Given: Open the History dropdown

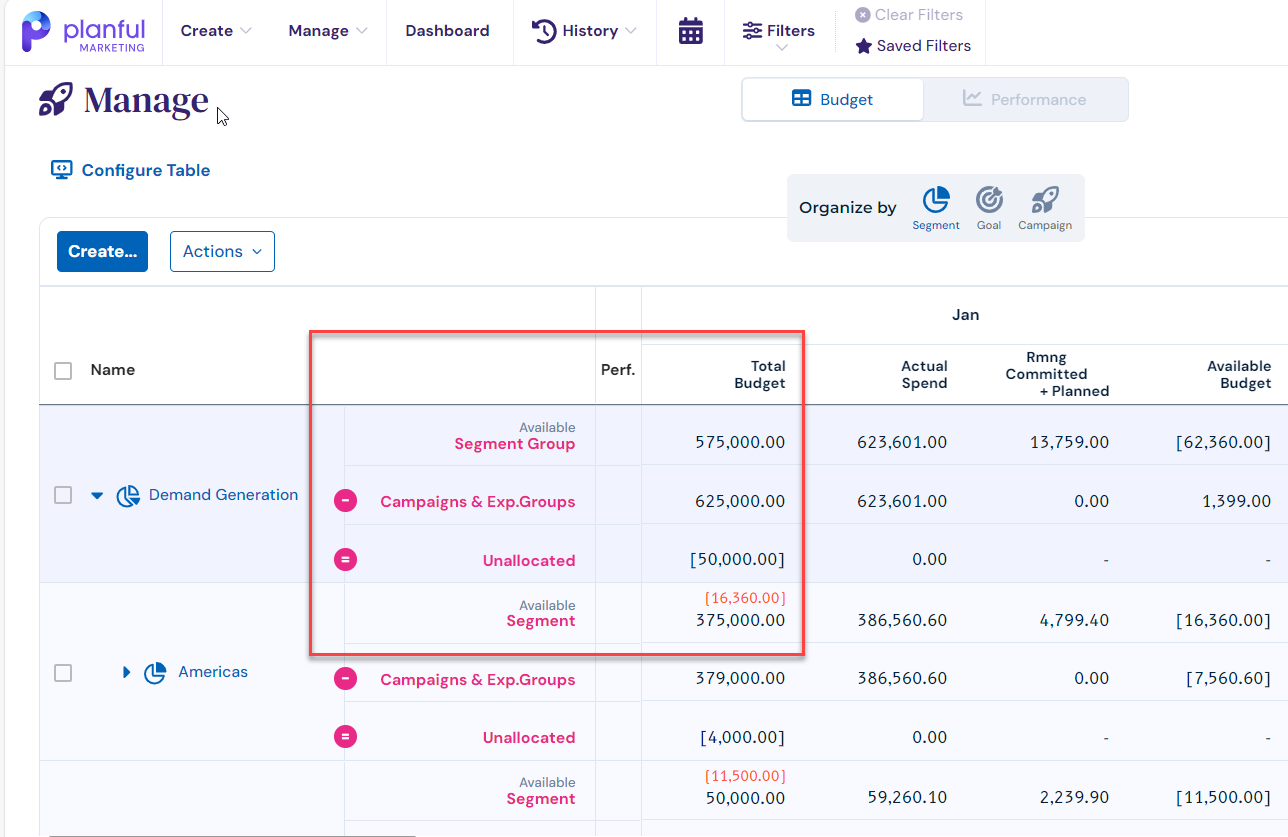Looking at the screenshot, I should (584, 31).
